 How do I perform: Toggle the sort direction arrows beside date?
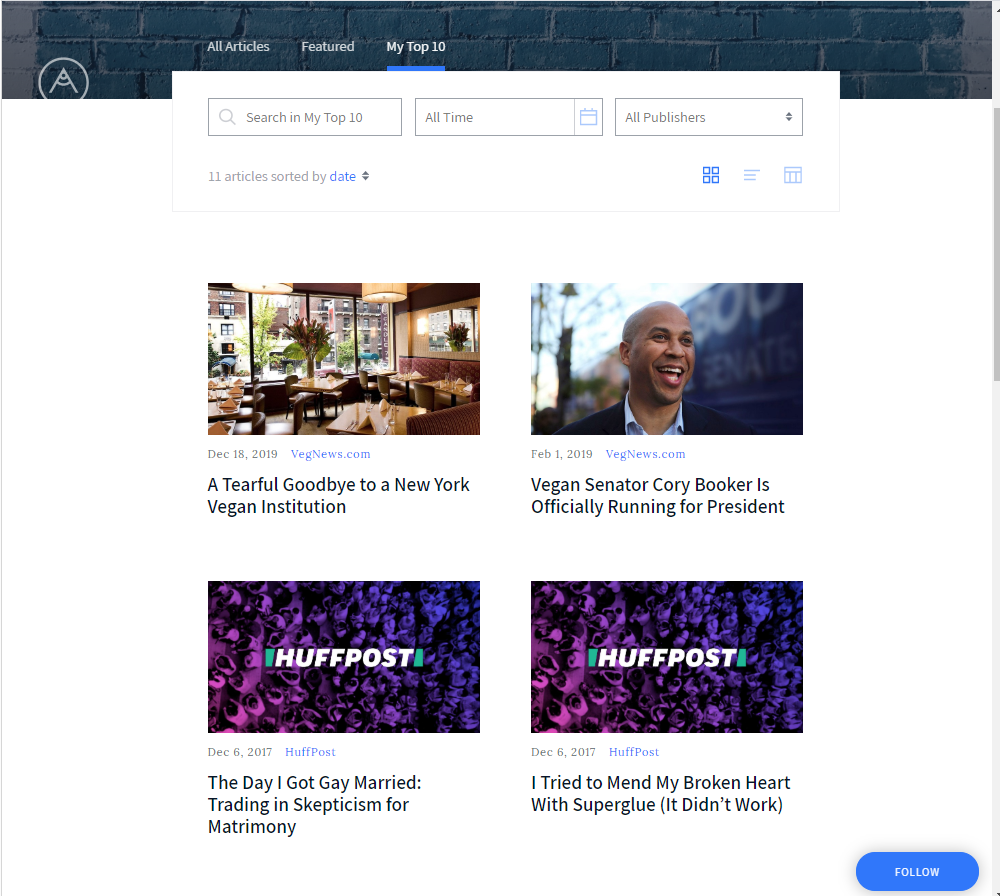point(365,176)
